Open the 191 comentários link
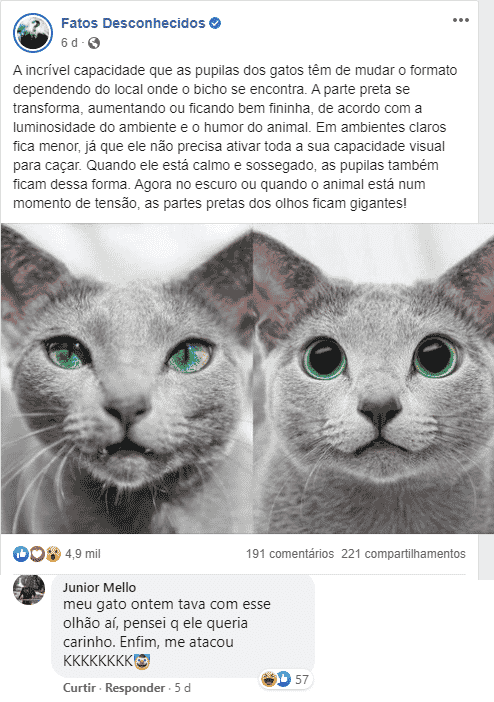The height and width of the screenshot is (702, 494). pos(290,554)
